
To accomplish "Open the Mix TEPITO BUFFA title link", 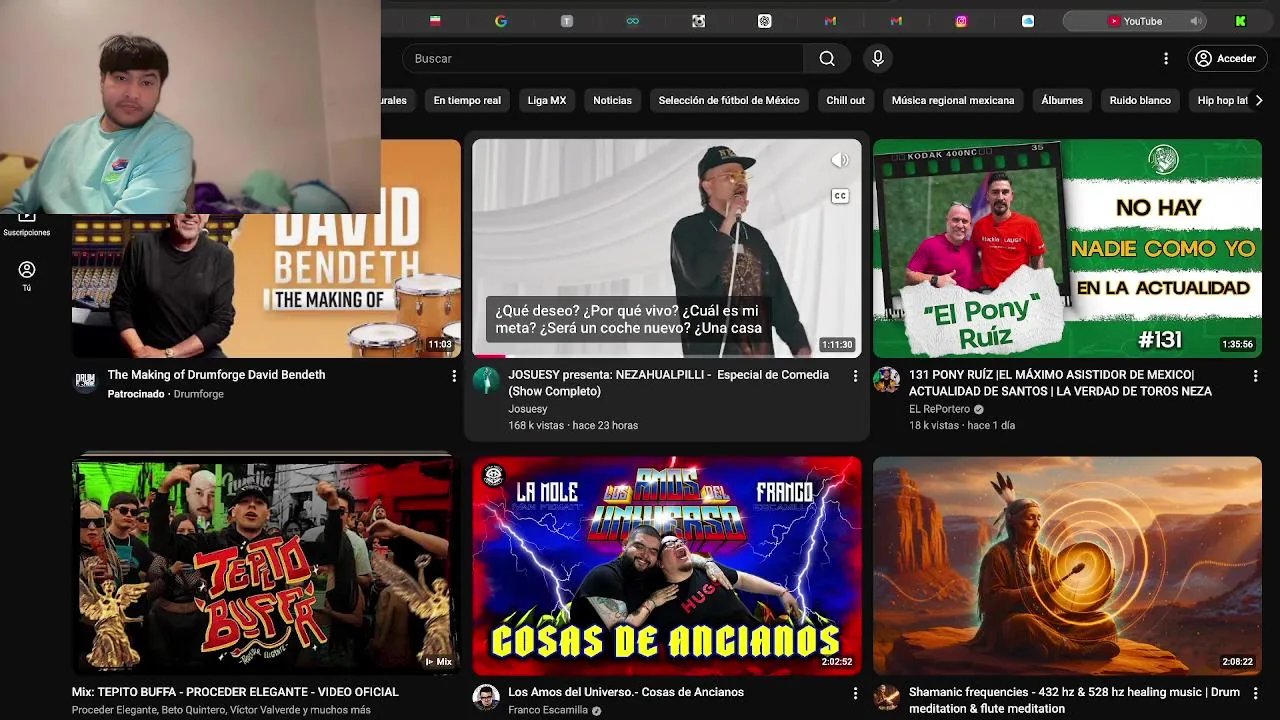I will (x=235, y=692).
